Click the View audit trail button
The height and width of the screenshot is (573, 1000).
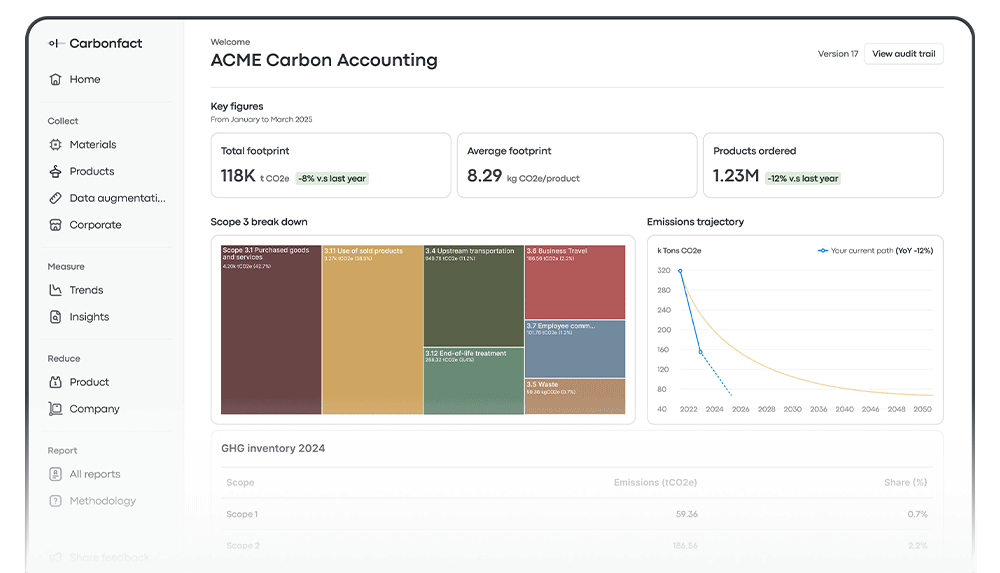pyautogui.click(x=904, y=54)
